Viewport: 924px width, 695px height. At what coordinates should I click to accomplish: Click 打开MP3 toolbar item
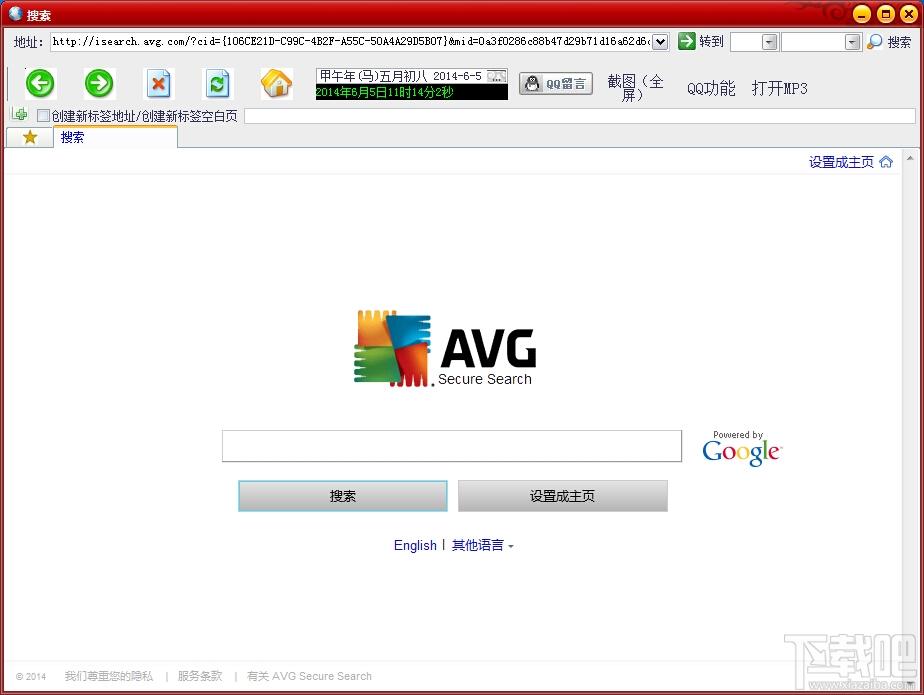pyautogui.click(x=780, y=88)
